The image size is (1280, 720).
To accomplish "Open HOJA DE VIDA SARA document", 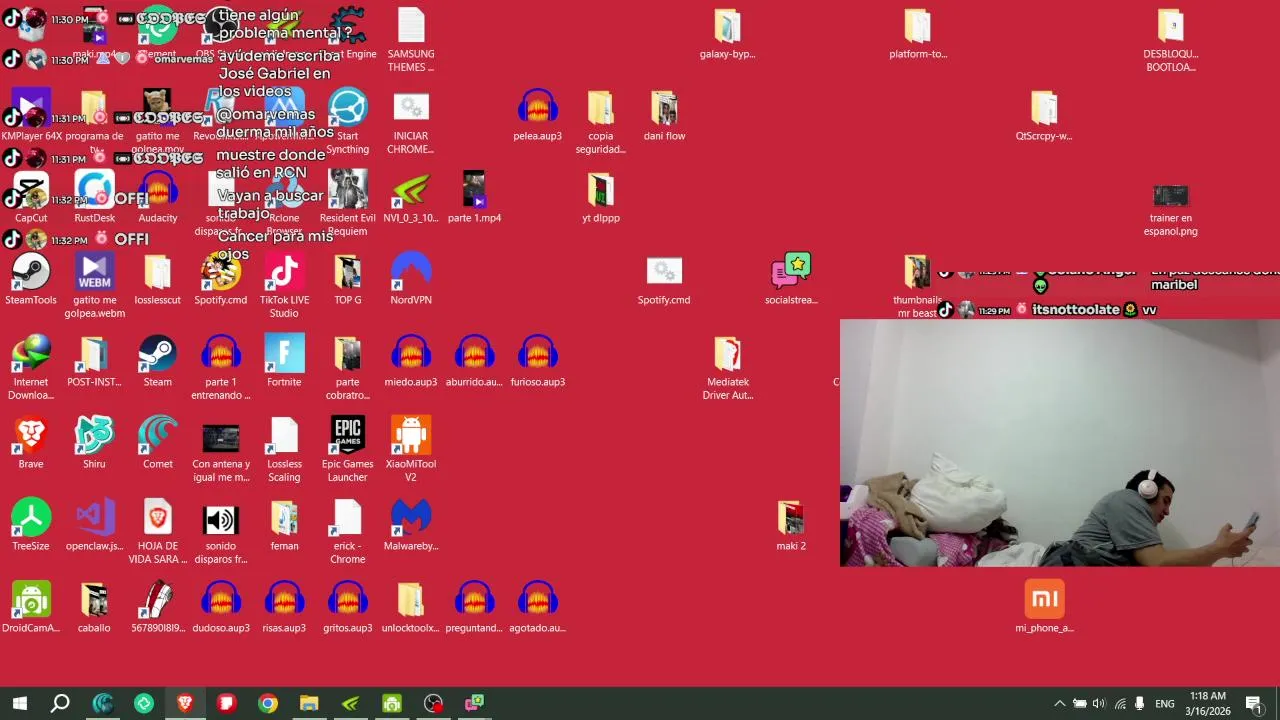I will click(158, 532).
